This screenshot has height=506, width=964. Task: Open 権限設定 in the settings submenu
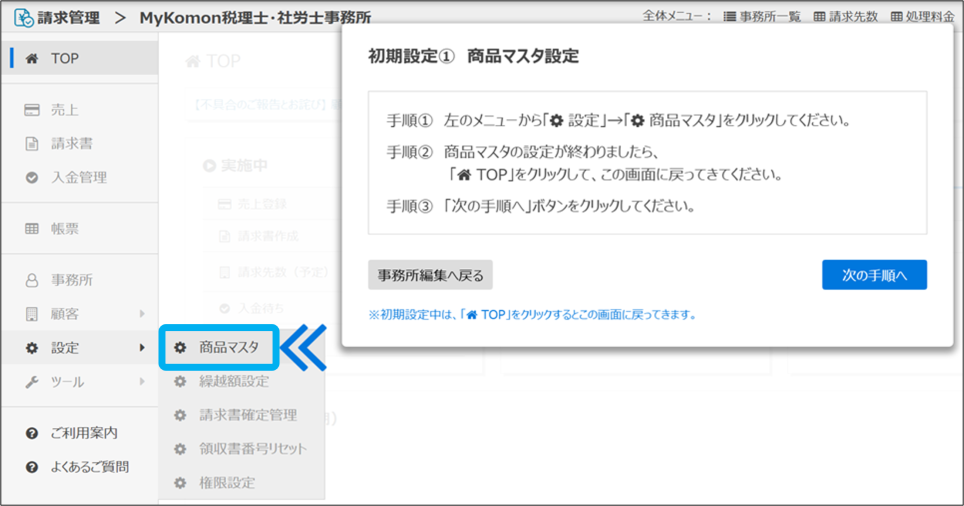pos(227,483)
